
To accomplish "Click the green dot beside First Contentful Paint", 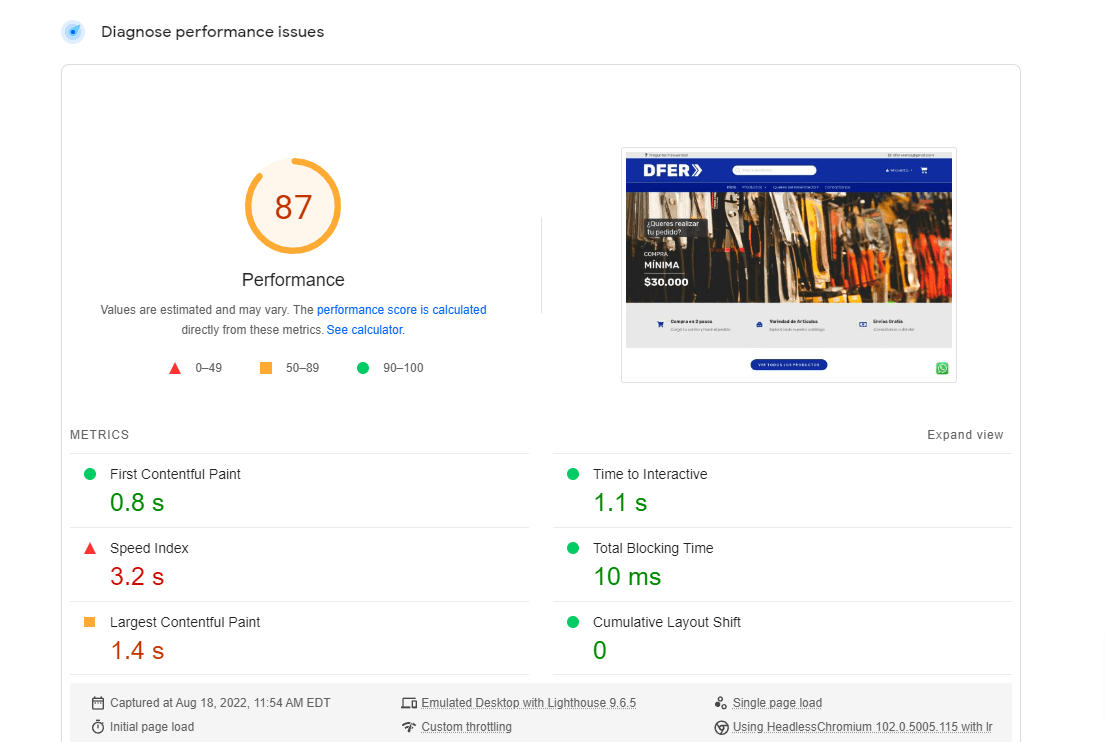I will (x=89, y=474).
